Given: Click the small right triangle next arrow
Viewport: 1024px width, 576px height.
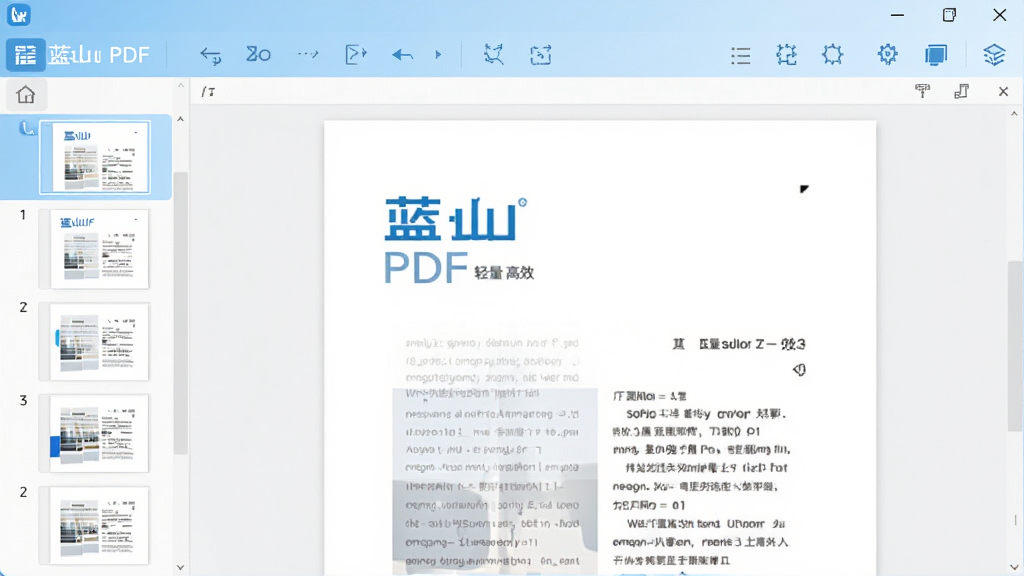Looking at the screenshot, I should [438, 55].
